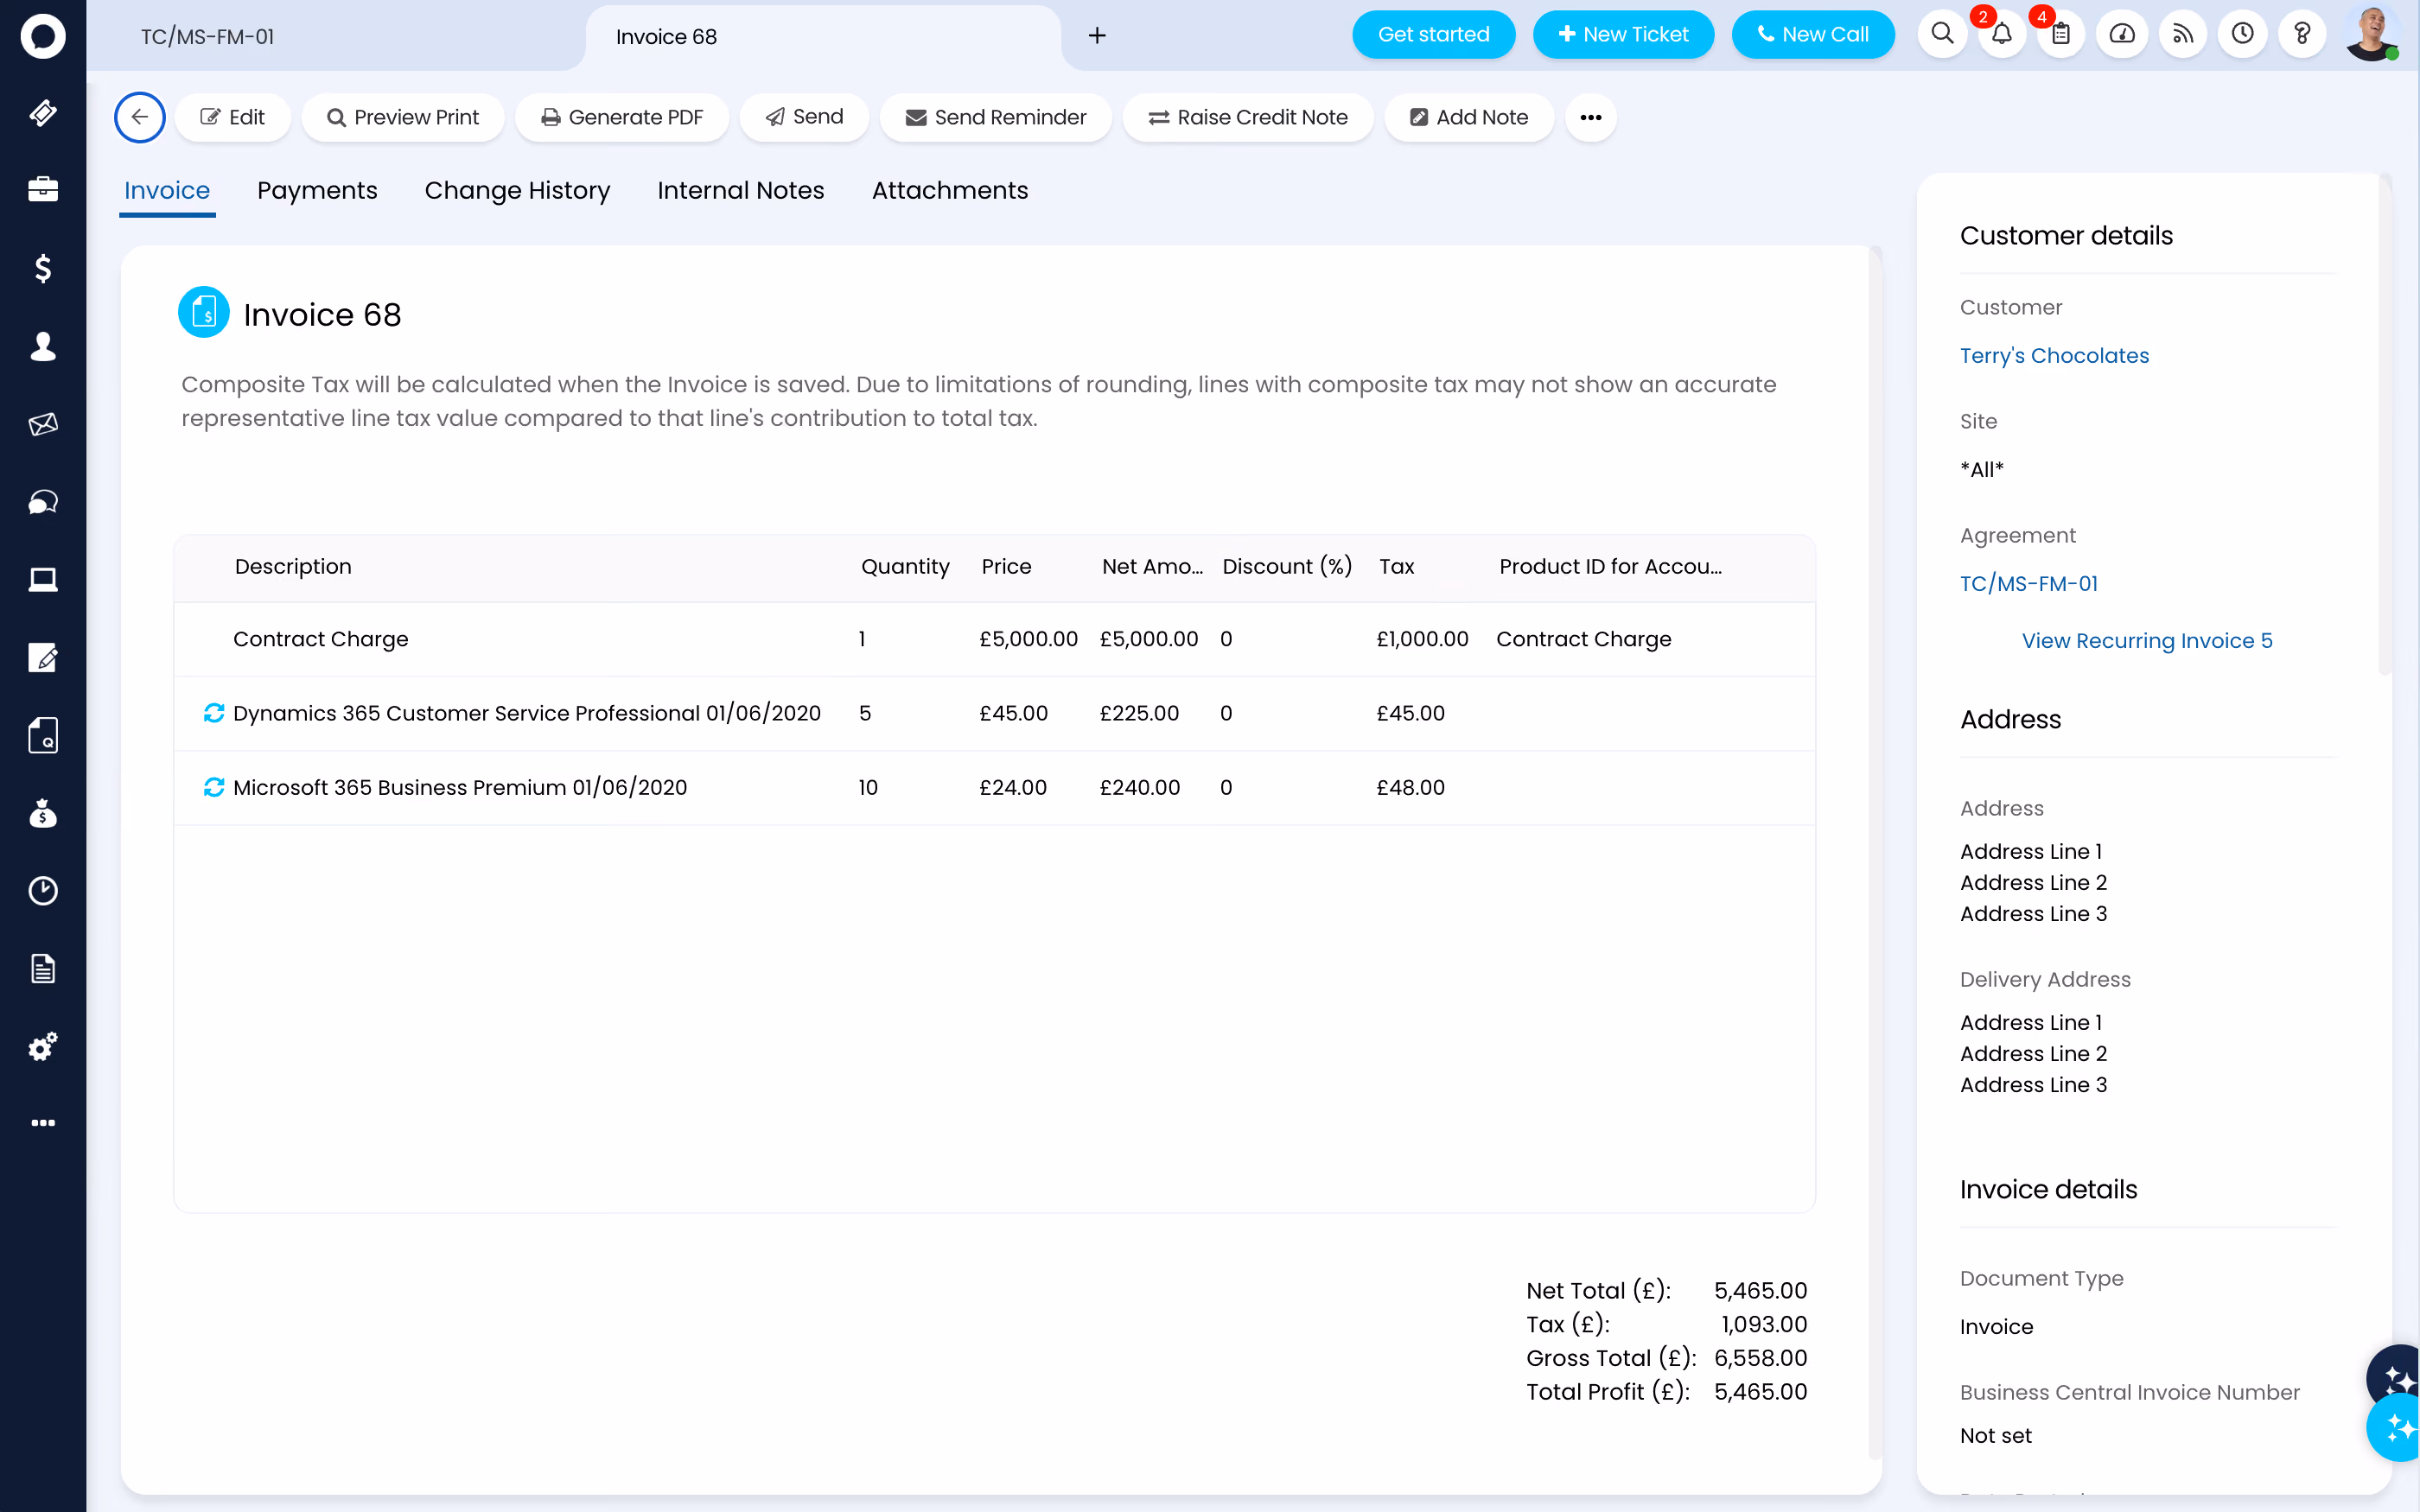
Task: Switch to the TC/MS-FM-01 tab
Action: click(x=208, y=37)
